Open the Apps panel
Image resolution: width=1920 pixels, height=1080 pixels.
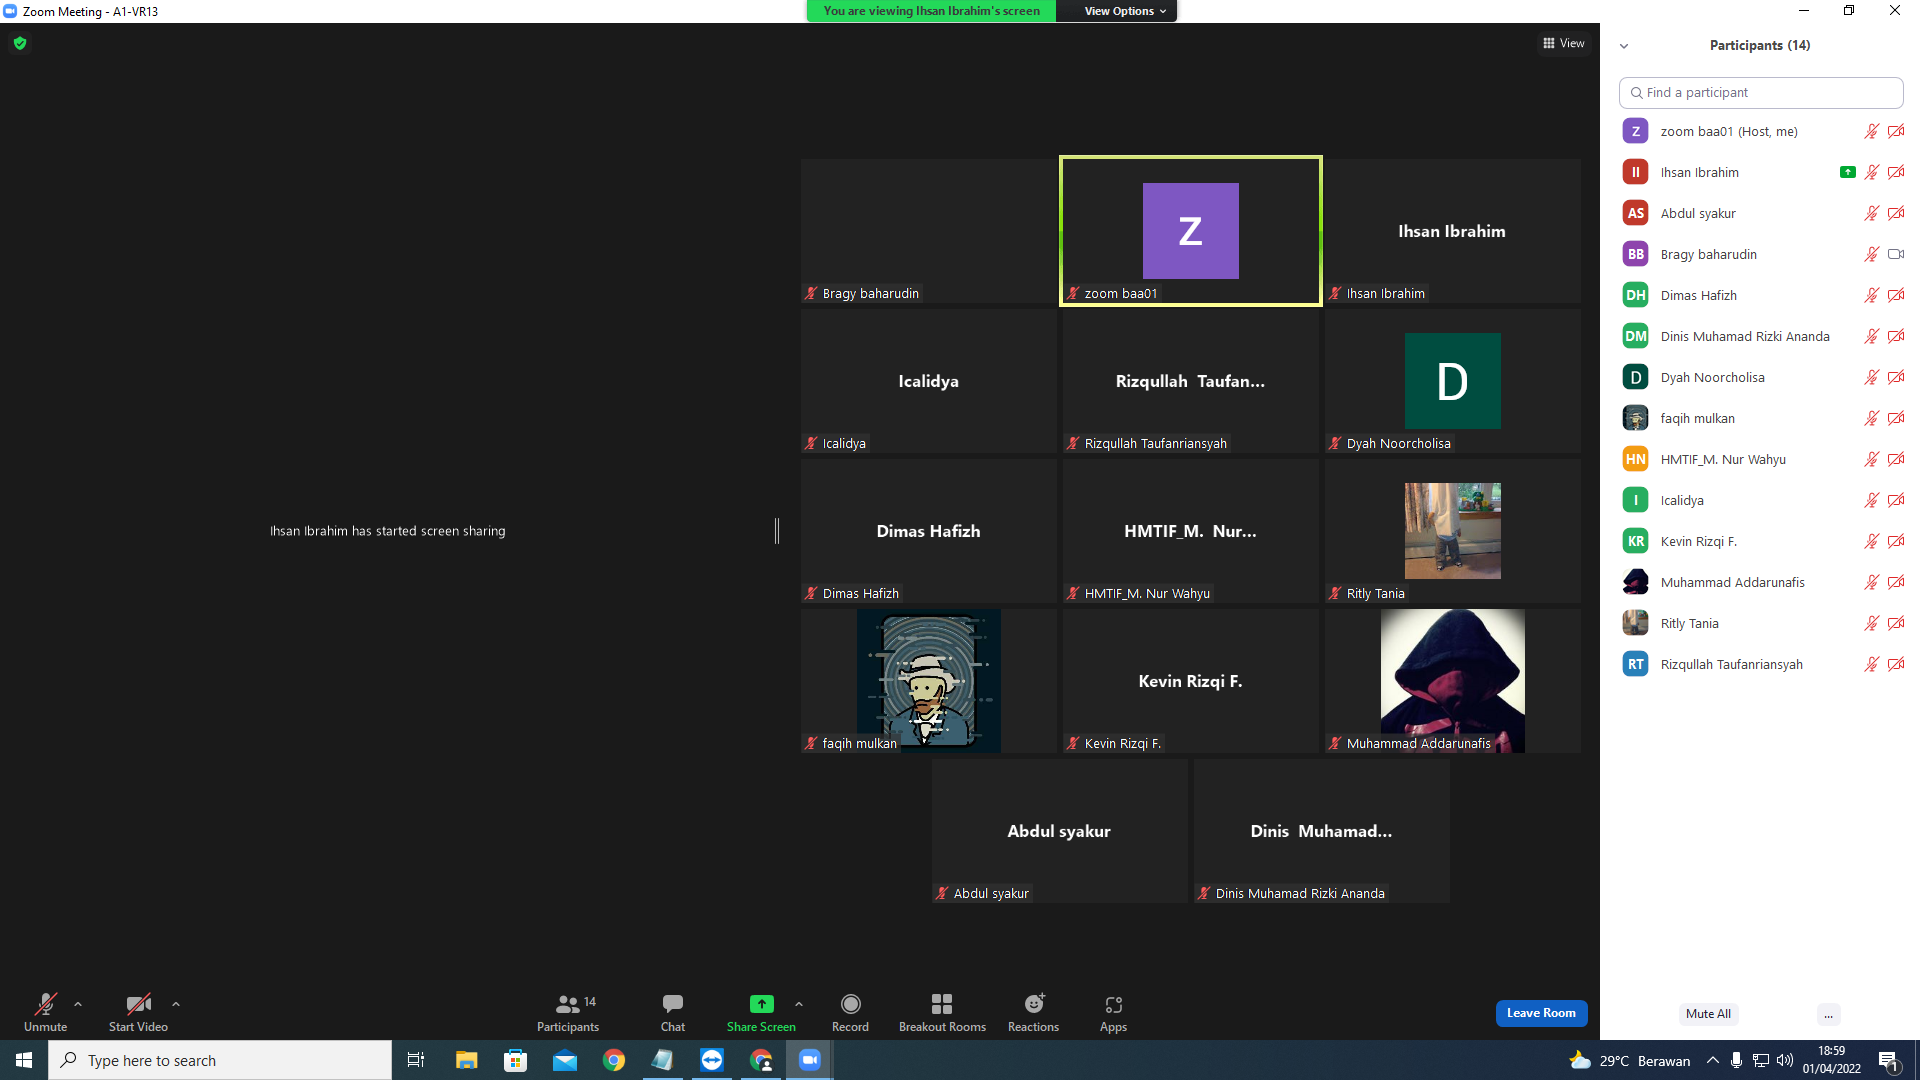click(x=1113, y=1012)
